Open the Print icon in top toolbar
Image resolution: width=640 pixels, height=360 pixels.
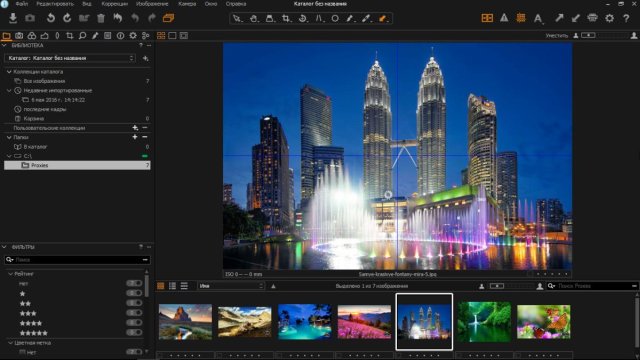tap(592, 18)
